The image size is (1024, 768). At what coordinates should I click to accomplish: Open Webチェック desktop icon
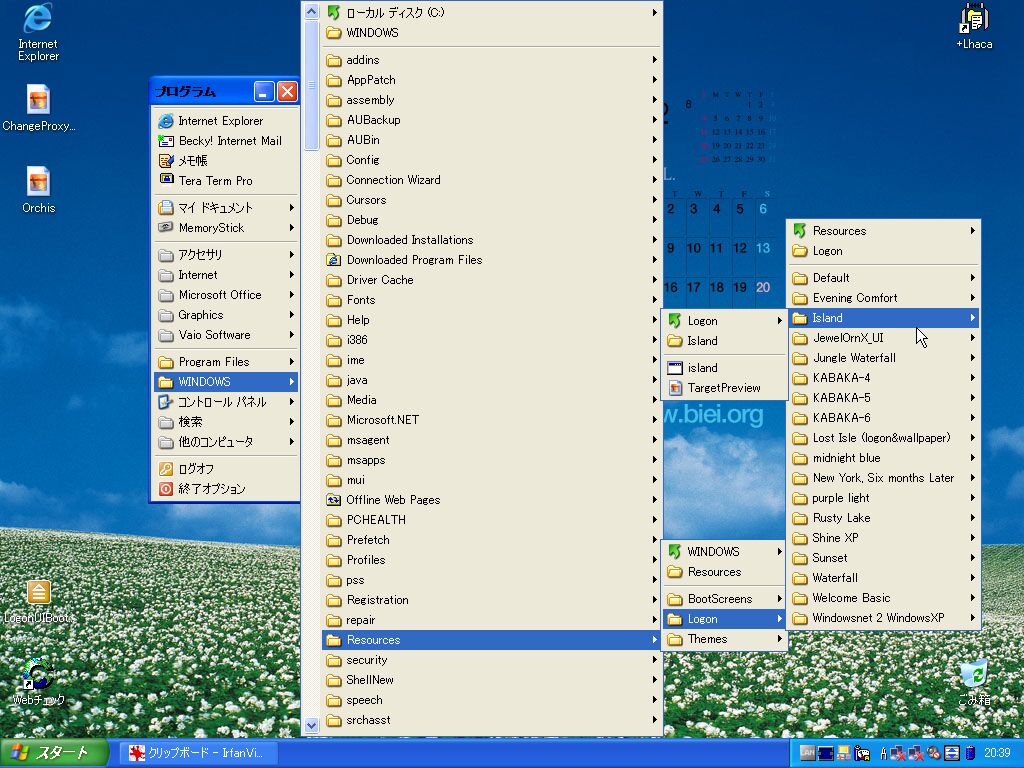(x=38, y=681)
